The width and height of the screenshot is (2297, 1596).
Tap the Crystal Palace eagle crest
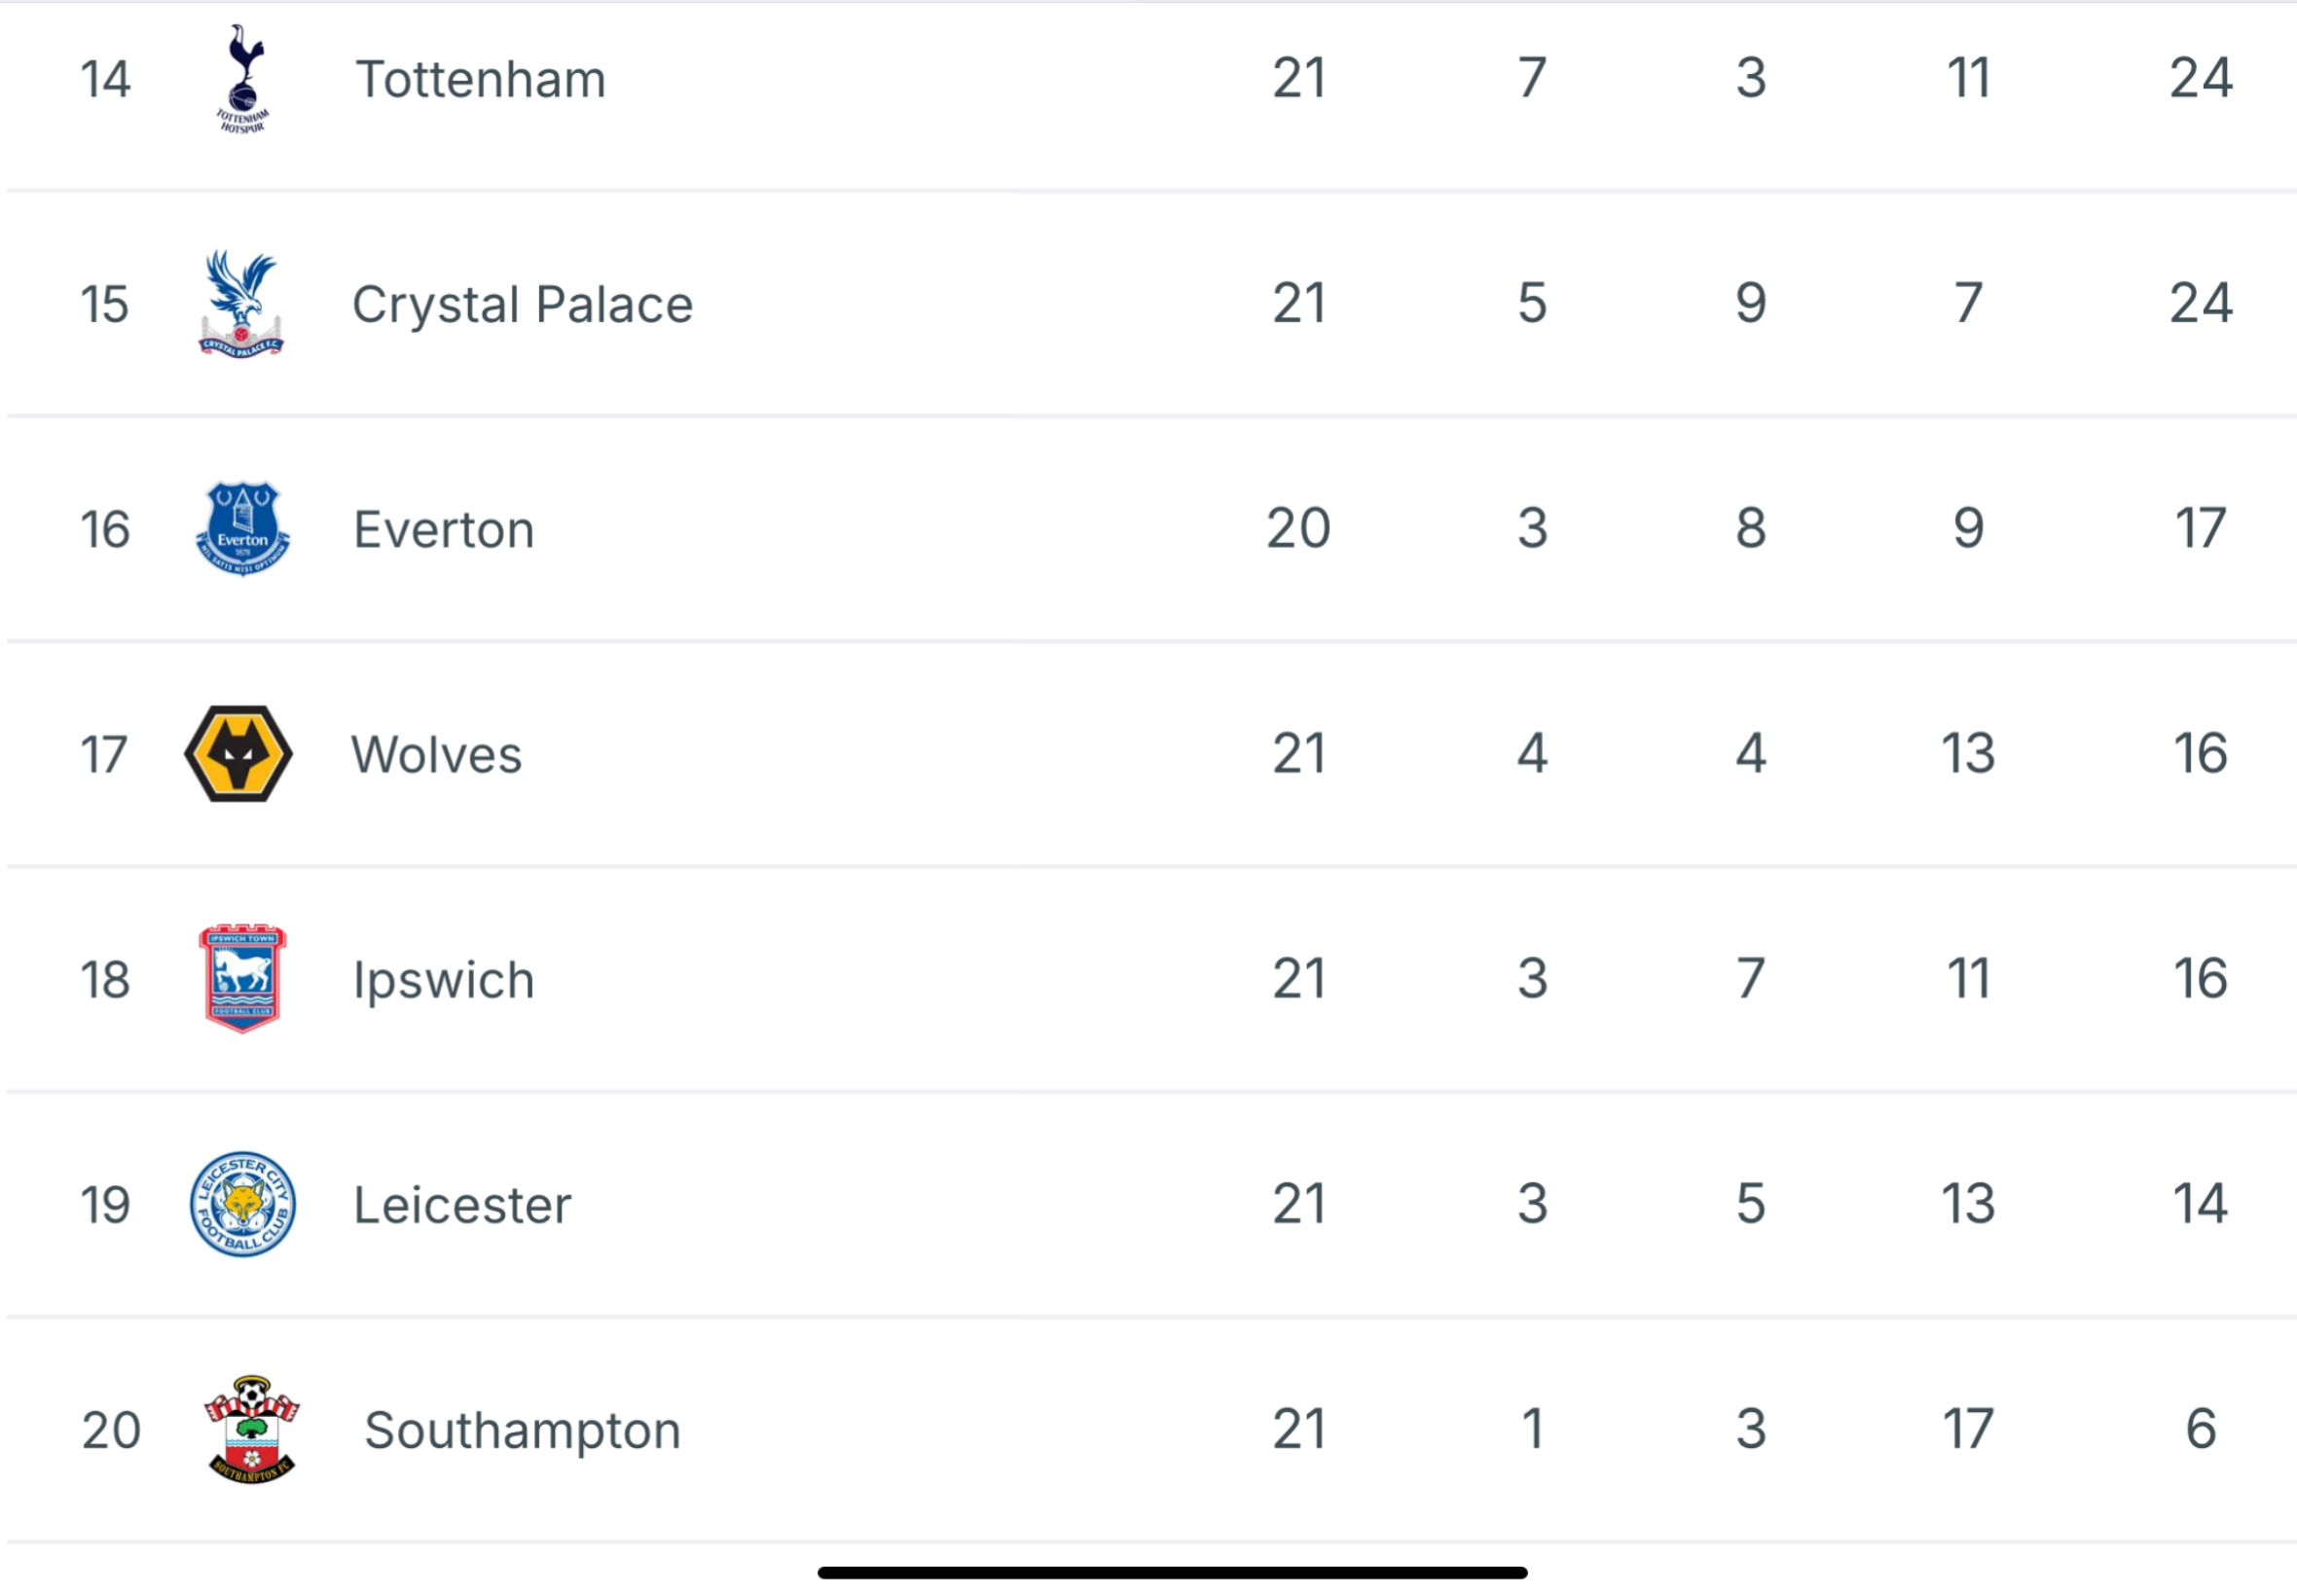(241, 304)
